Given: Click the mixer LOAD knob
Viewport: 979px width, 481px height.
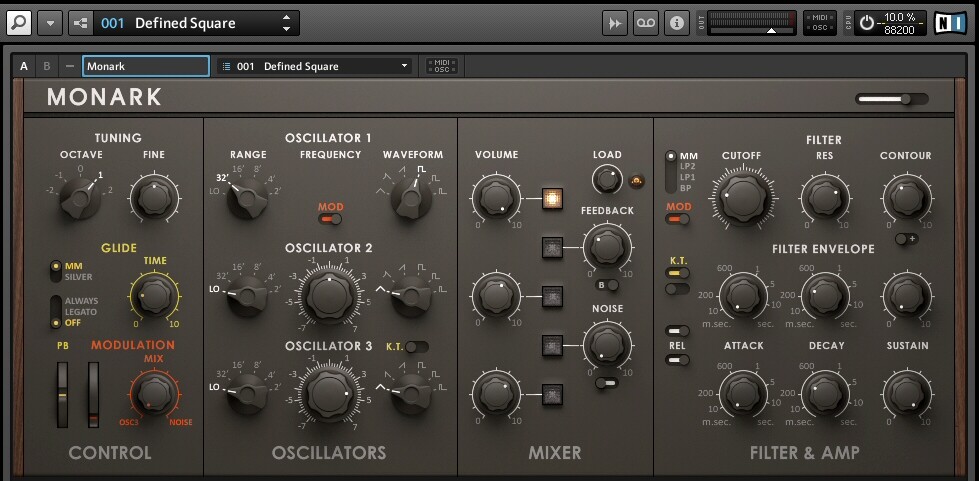Looking at the screenshot, I should pos(607,180).
